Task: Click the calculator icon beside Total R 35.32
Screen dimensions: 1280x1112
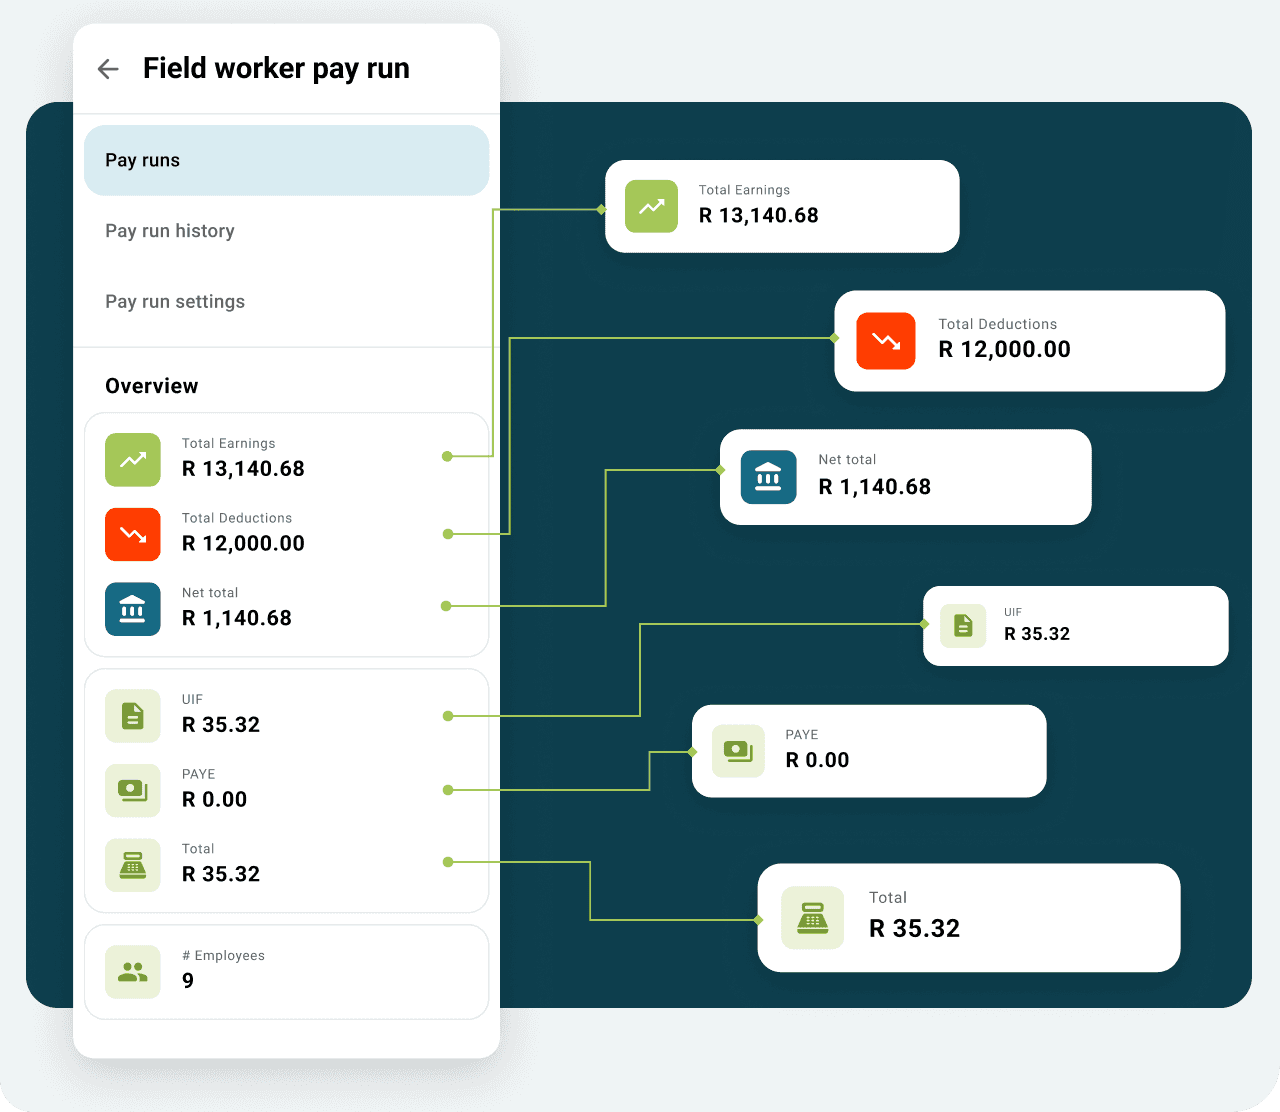Action: [132, 866]
